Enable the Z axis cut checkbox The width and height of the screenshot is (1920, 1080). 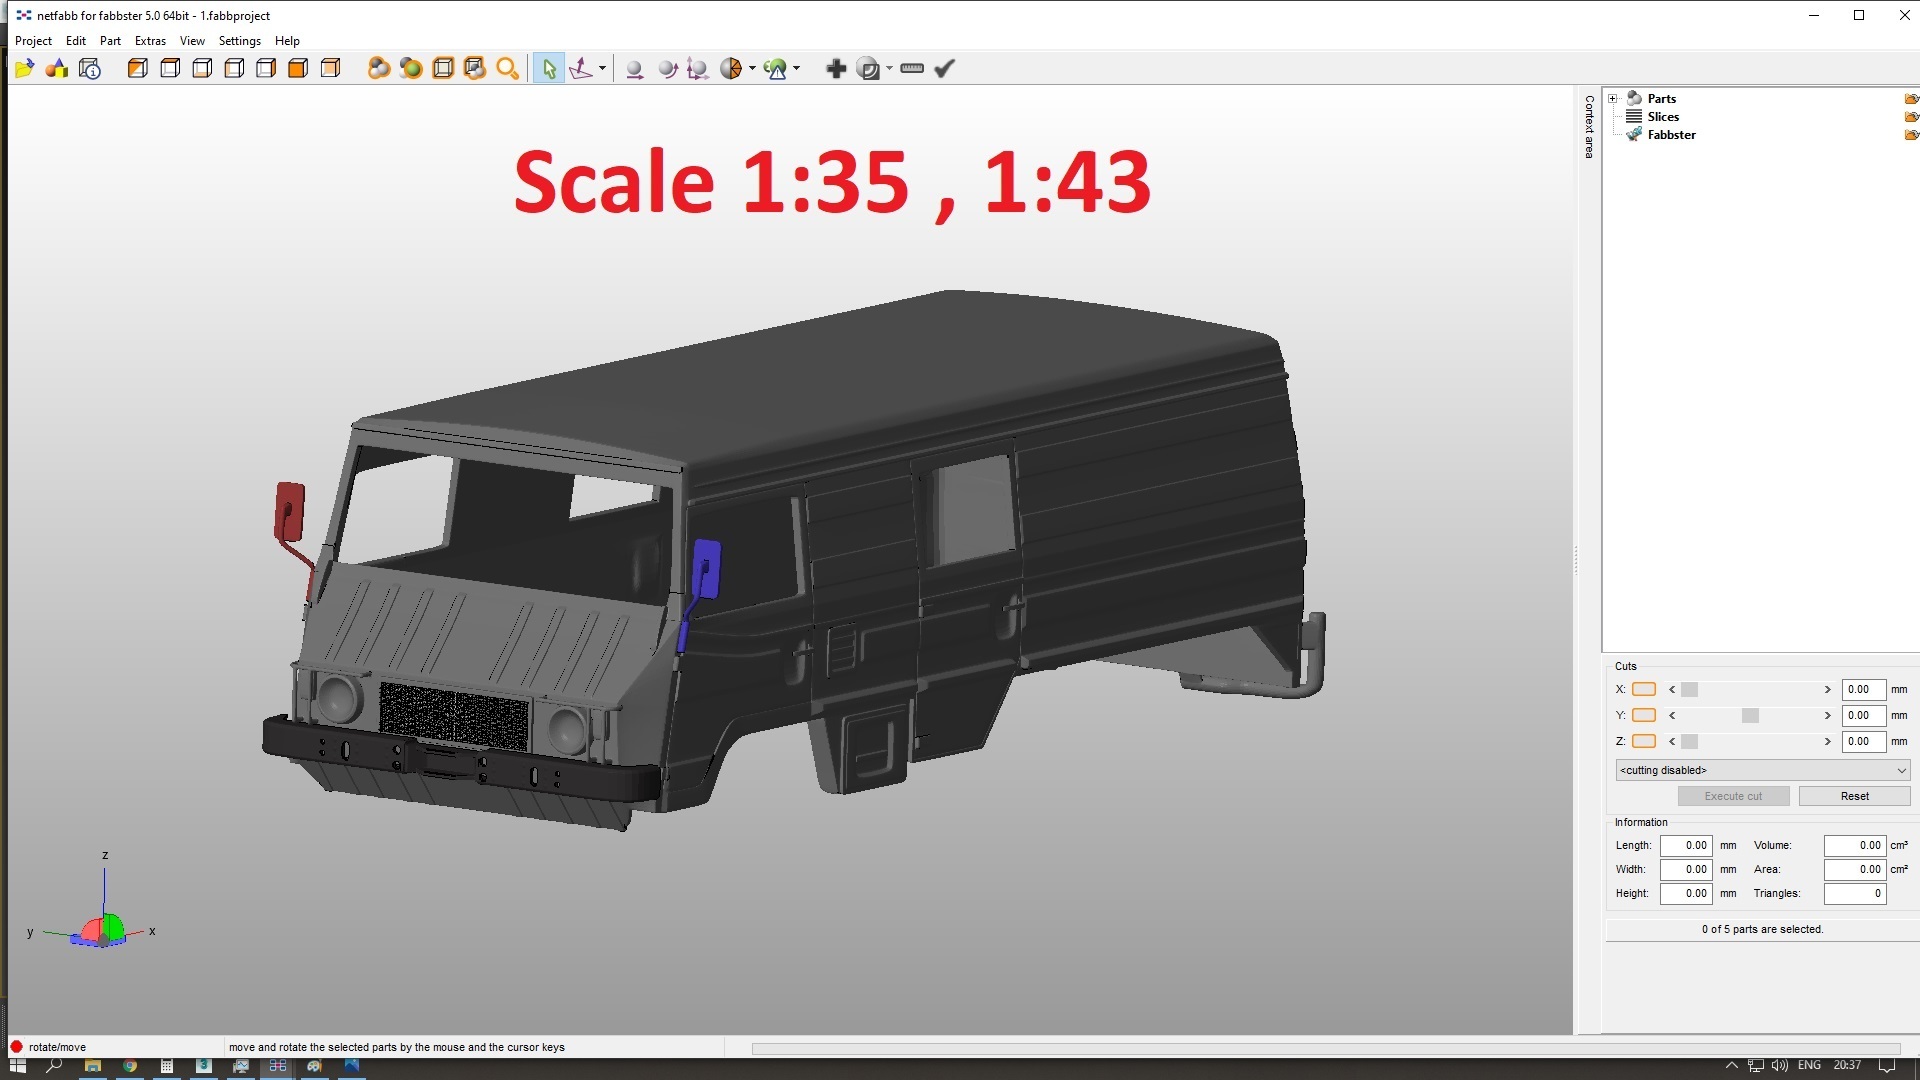coord(1644,741)
